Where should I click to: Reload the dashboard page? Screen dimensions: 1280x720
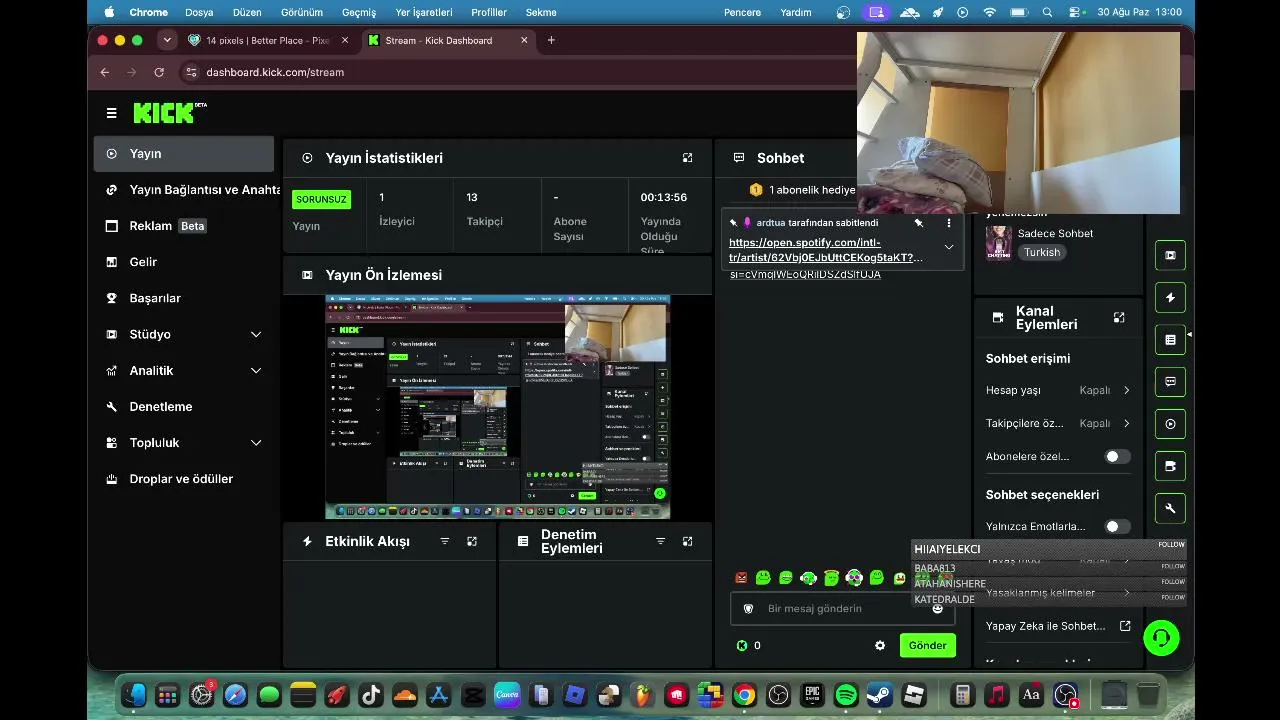point(159,72)
